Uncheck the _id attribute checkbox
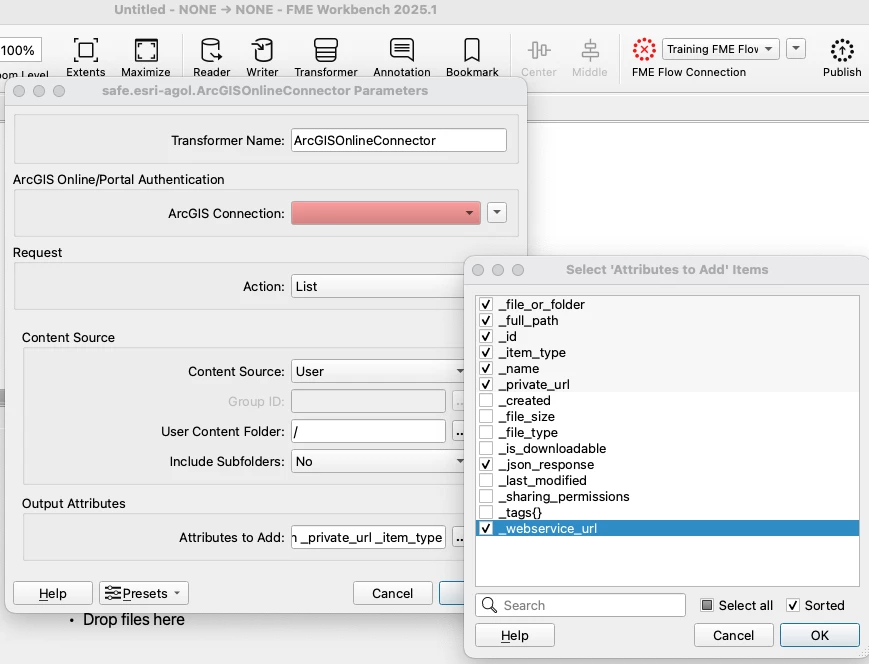The image size is (869, 664). 486,336
